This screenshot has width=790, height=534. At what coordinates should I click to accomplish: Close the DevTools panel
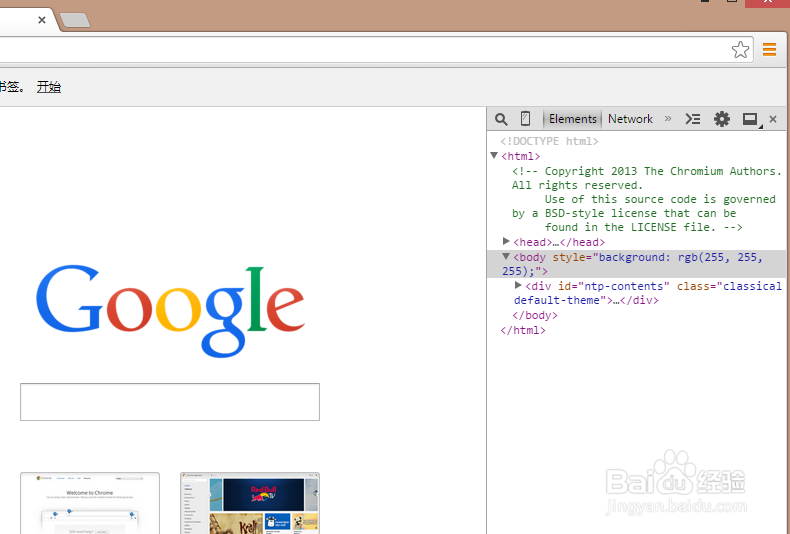click(773, 119)
